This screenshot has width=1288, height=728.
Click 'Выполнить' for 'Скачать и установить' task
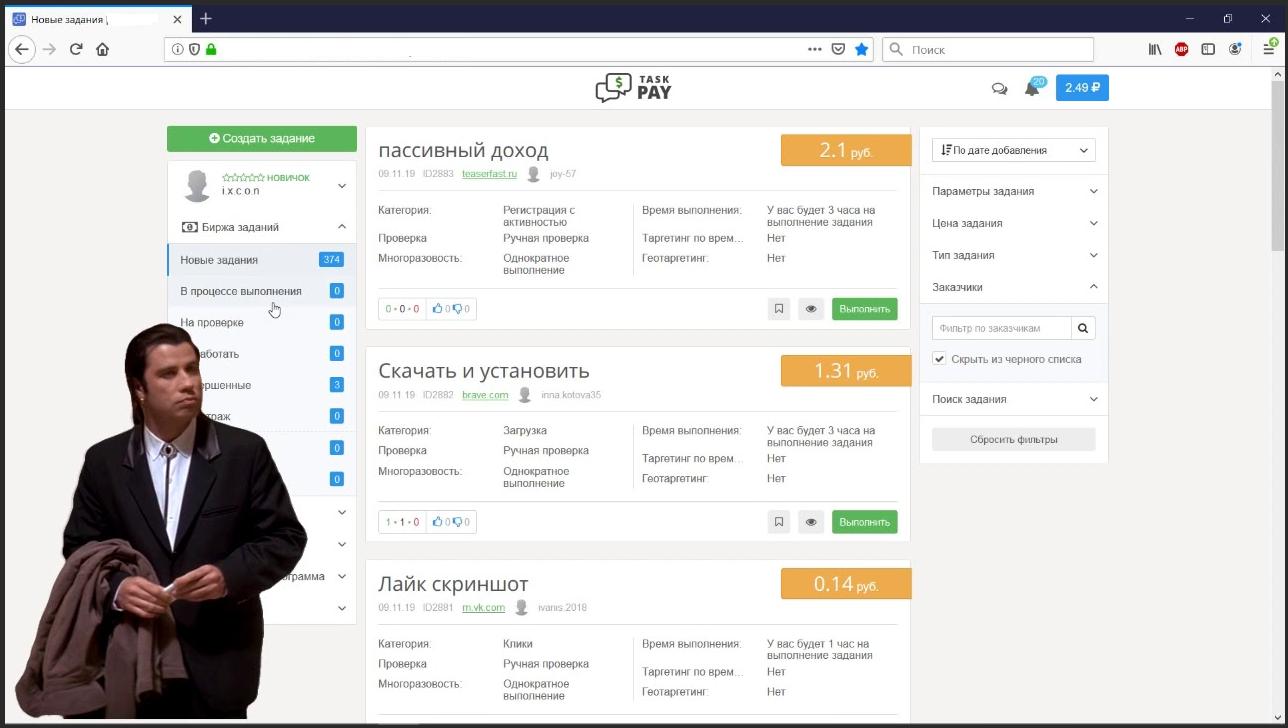point(864,522)
